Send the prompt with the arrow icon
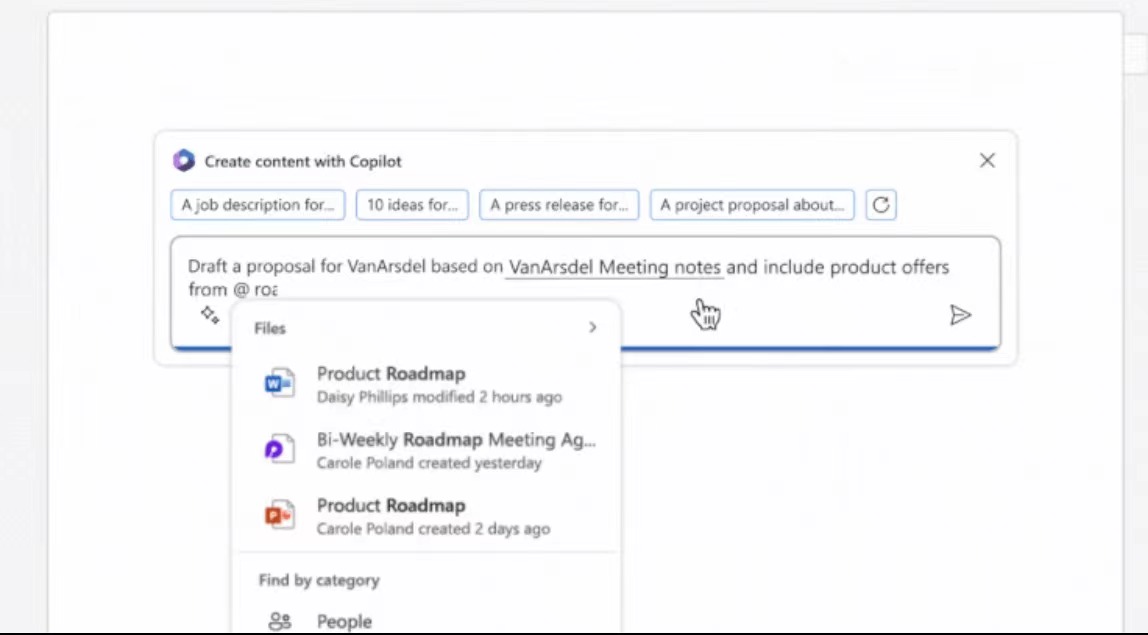 tap(960, 316)
